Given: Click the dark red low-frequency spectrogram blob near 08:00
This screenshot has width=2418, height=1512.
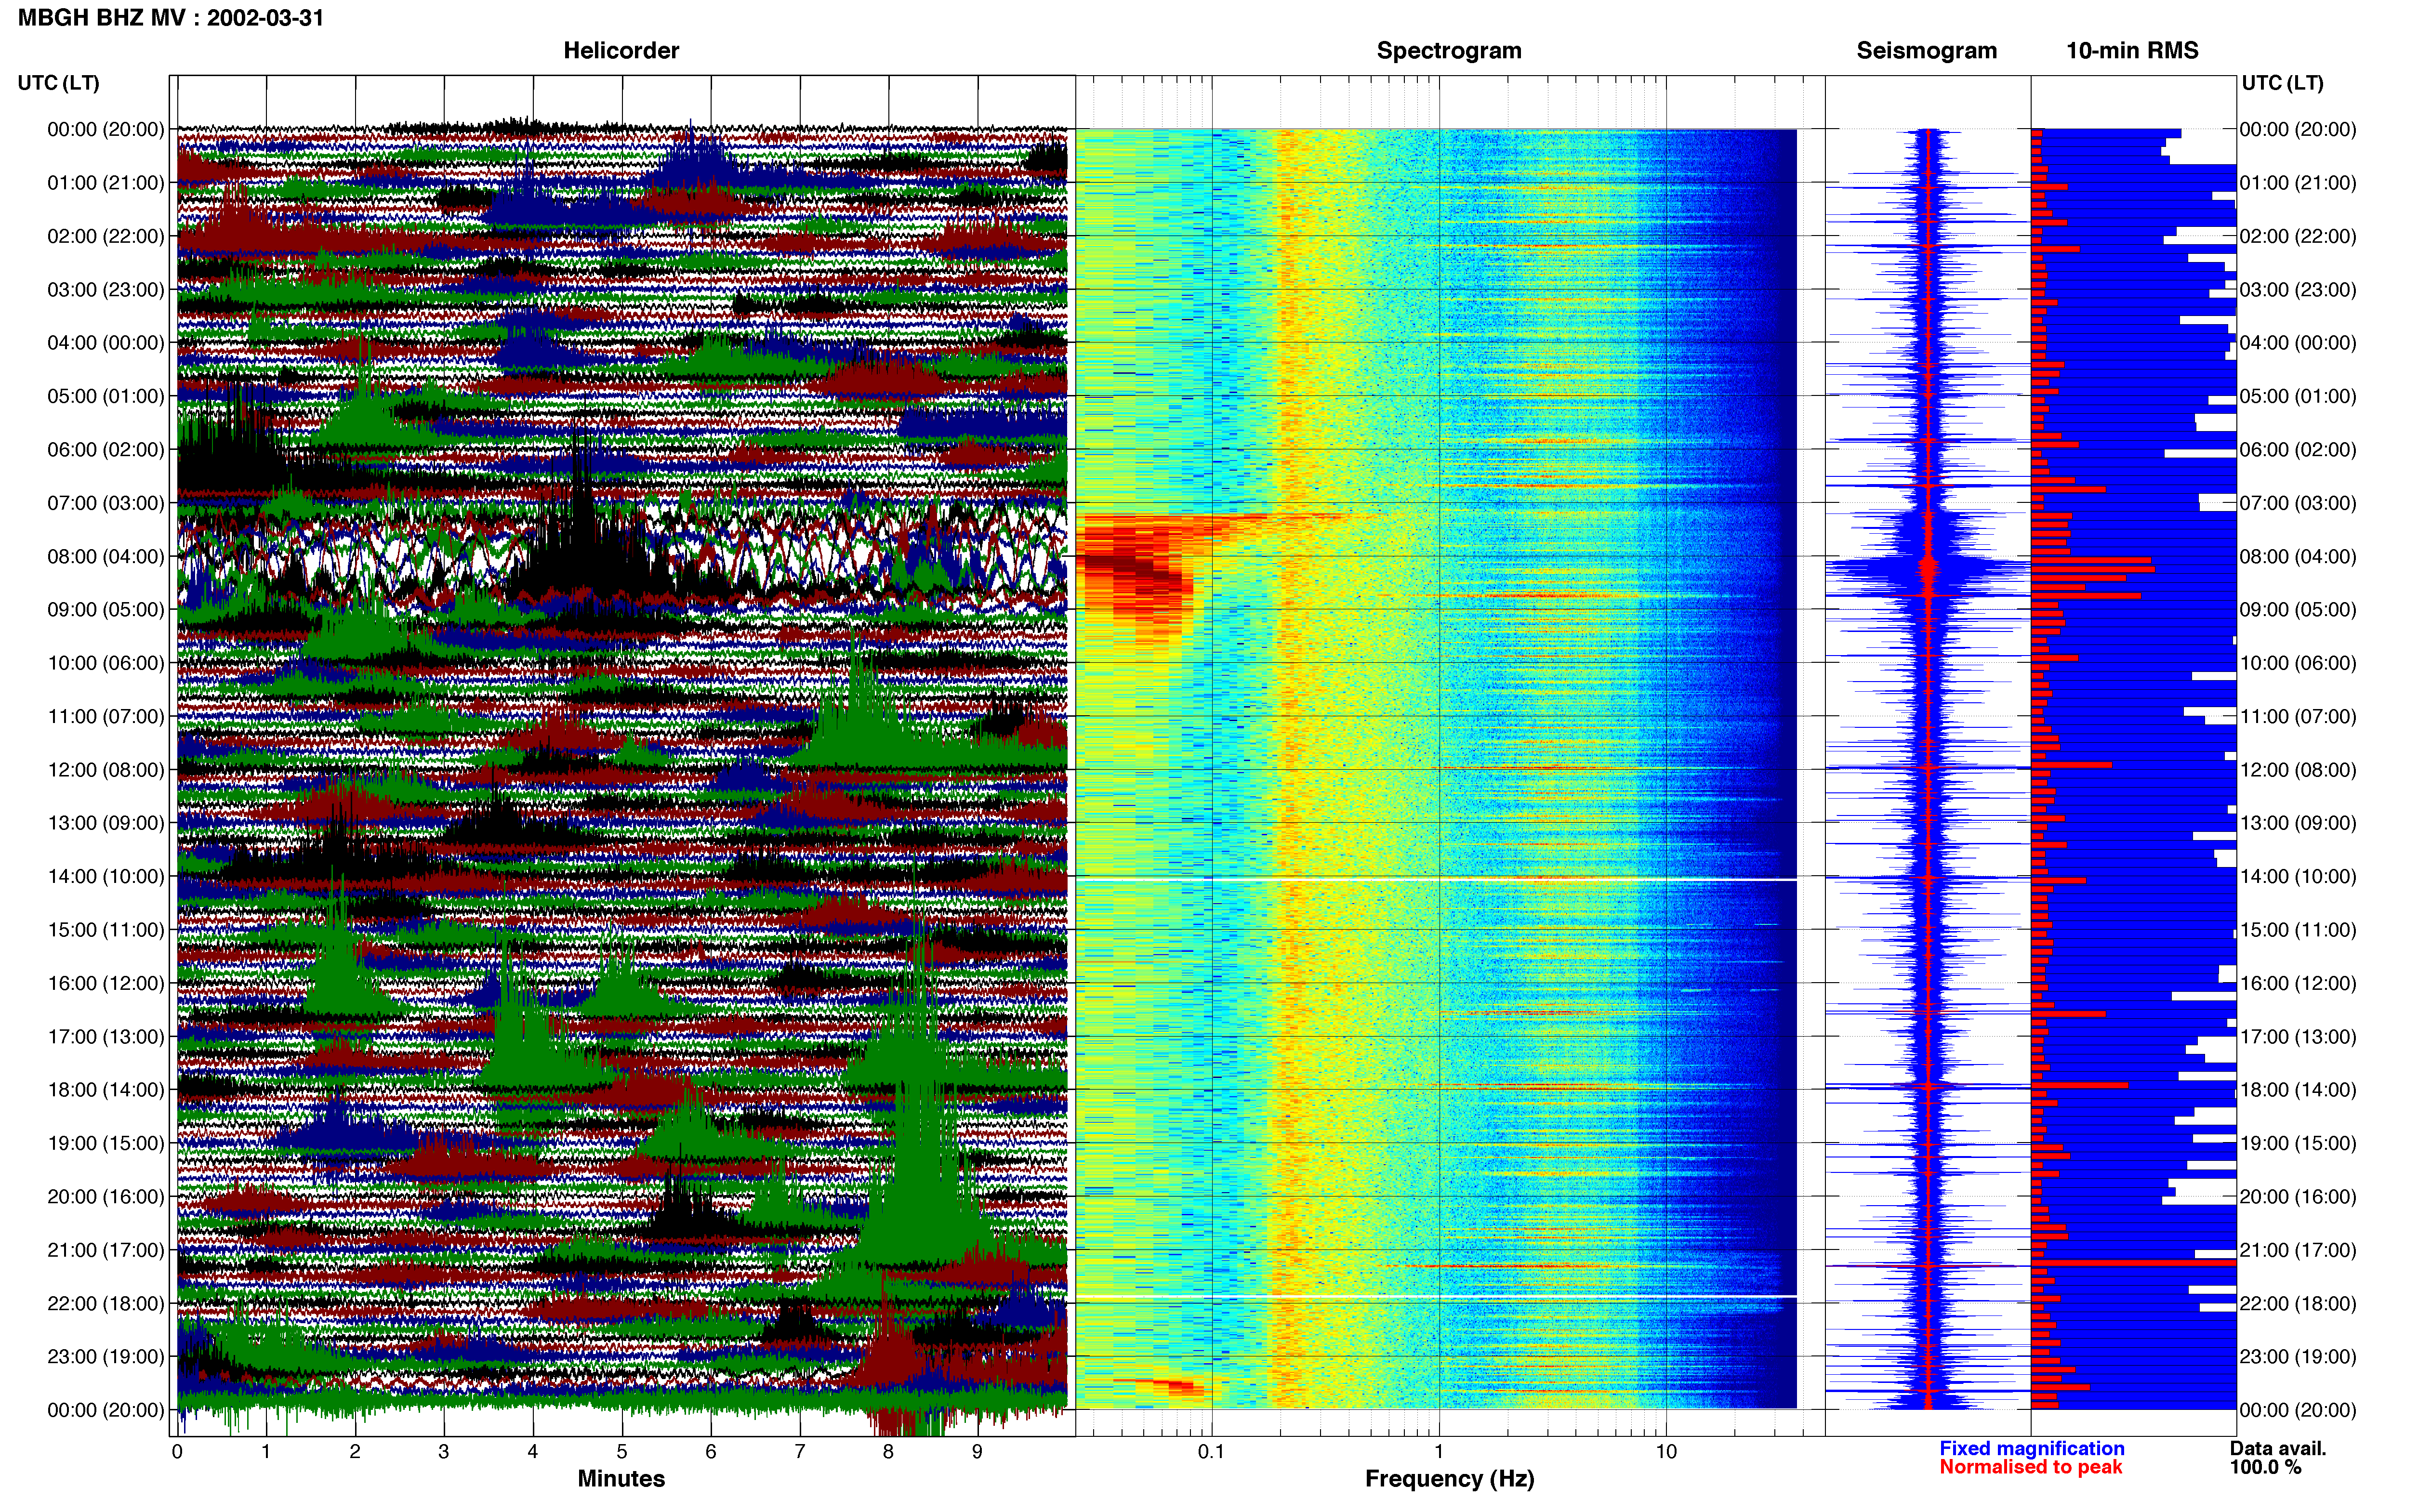Looking at the screenshot, I should tap(1135, 575).
